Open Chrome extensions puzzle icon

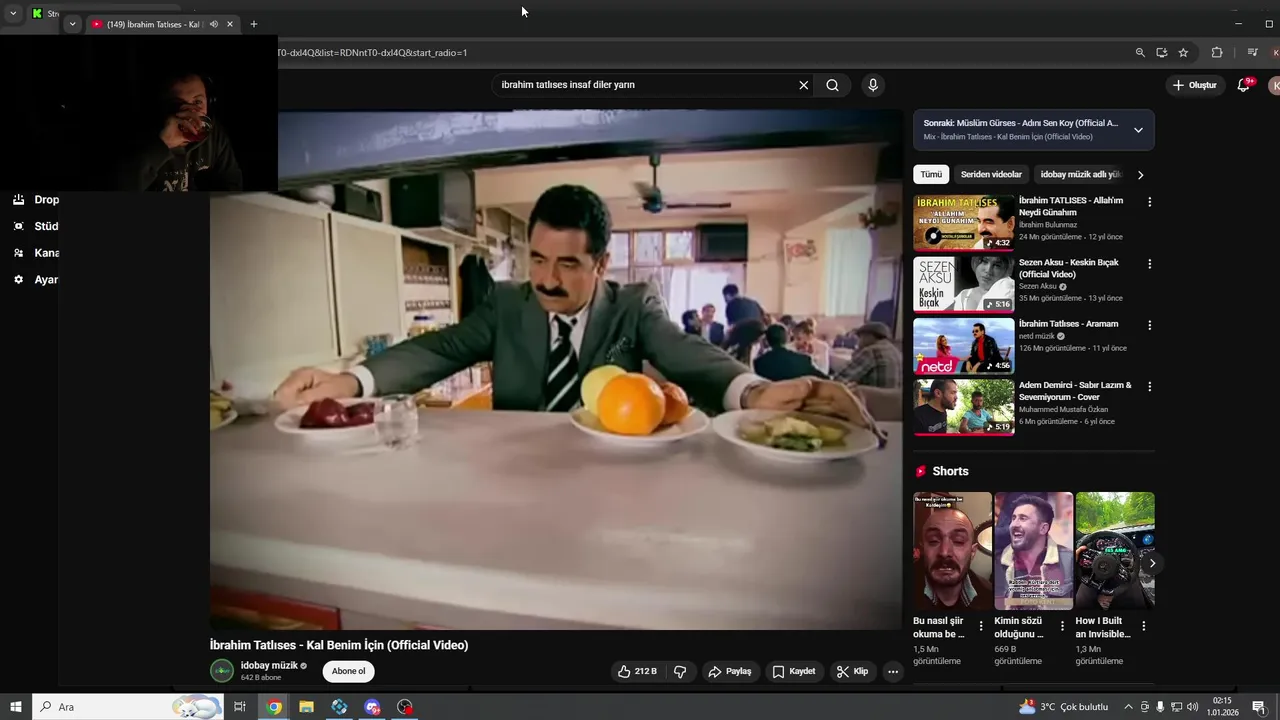1217,53
